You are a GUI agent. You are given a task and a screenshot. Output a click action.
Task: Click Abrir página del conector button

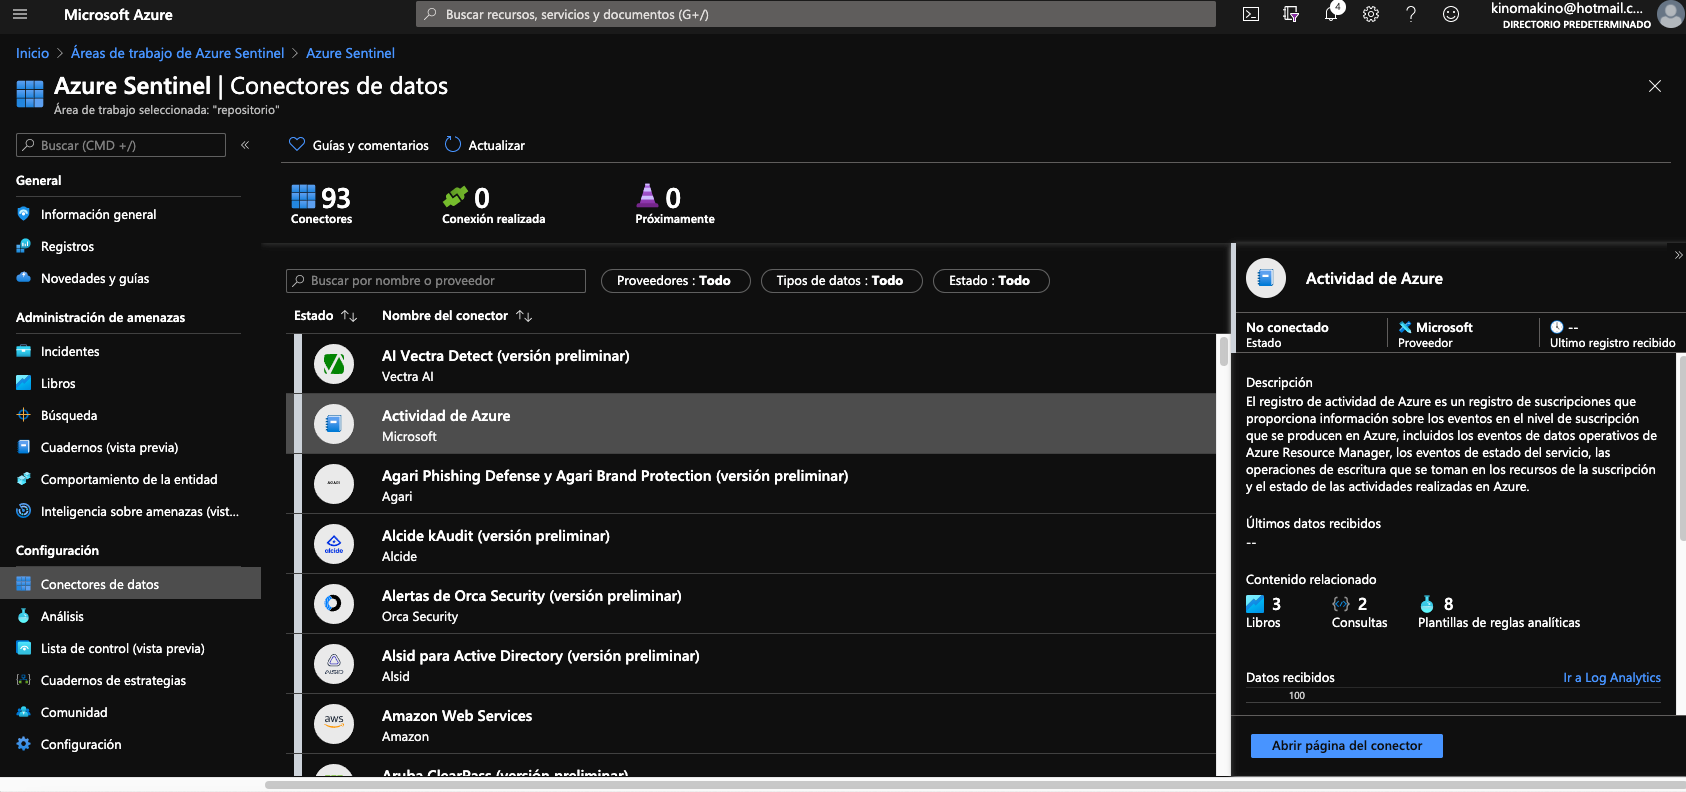point(1346,746)
